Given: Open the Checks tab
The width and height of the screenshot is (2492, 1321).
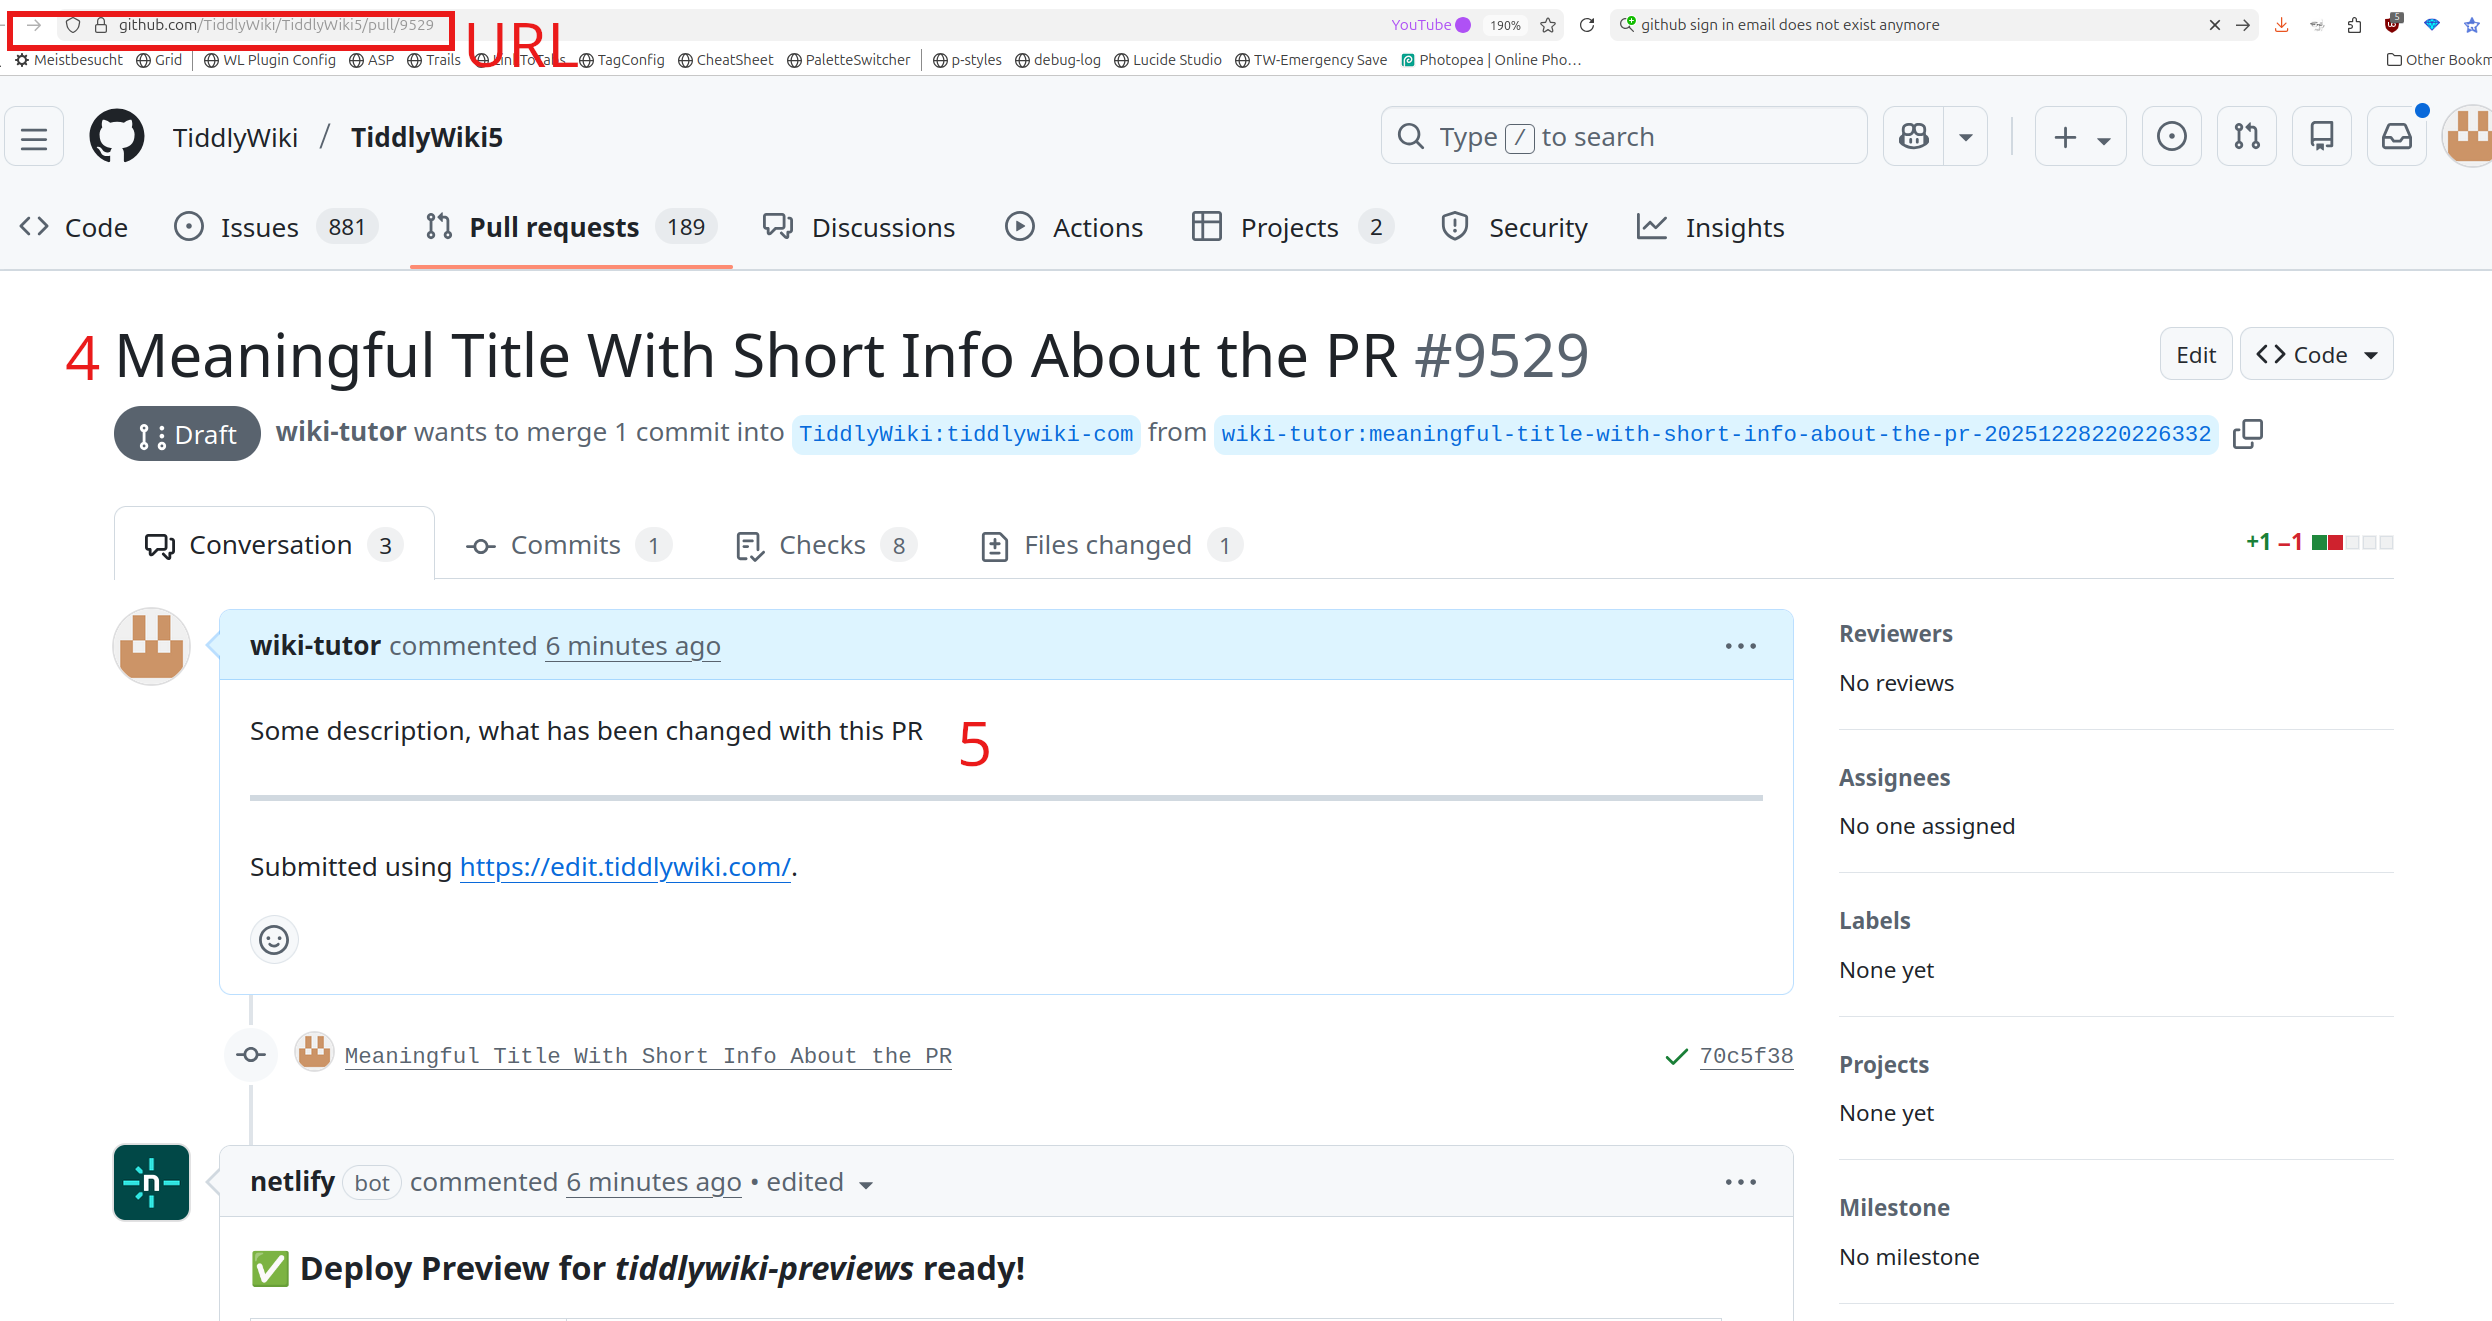Looking at the screenshot, I should tap(824, 545).
